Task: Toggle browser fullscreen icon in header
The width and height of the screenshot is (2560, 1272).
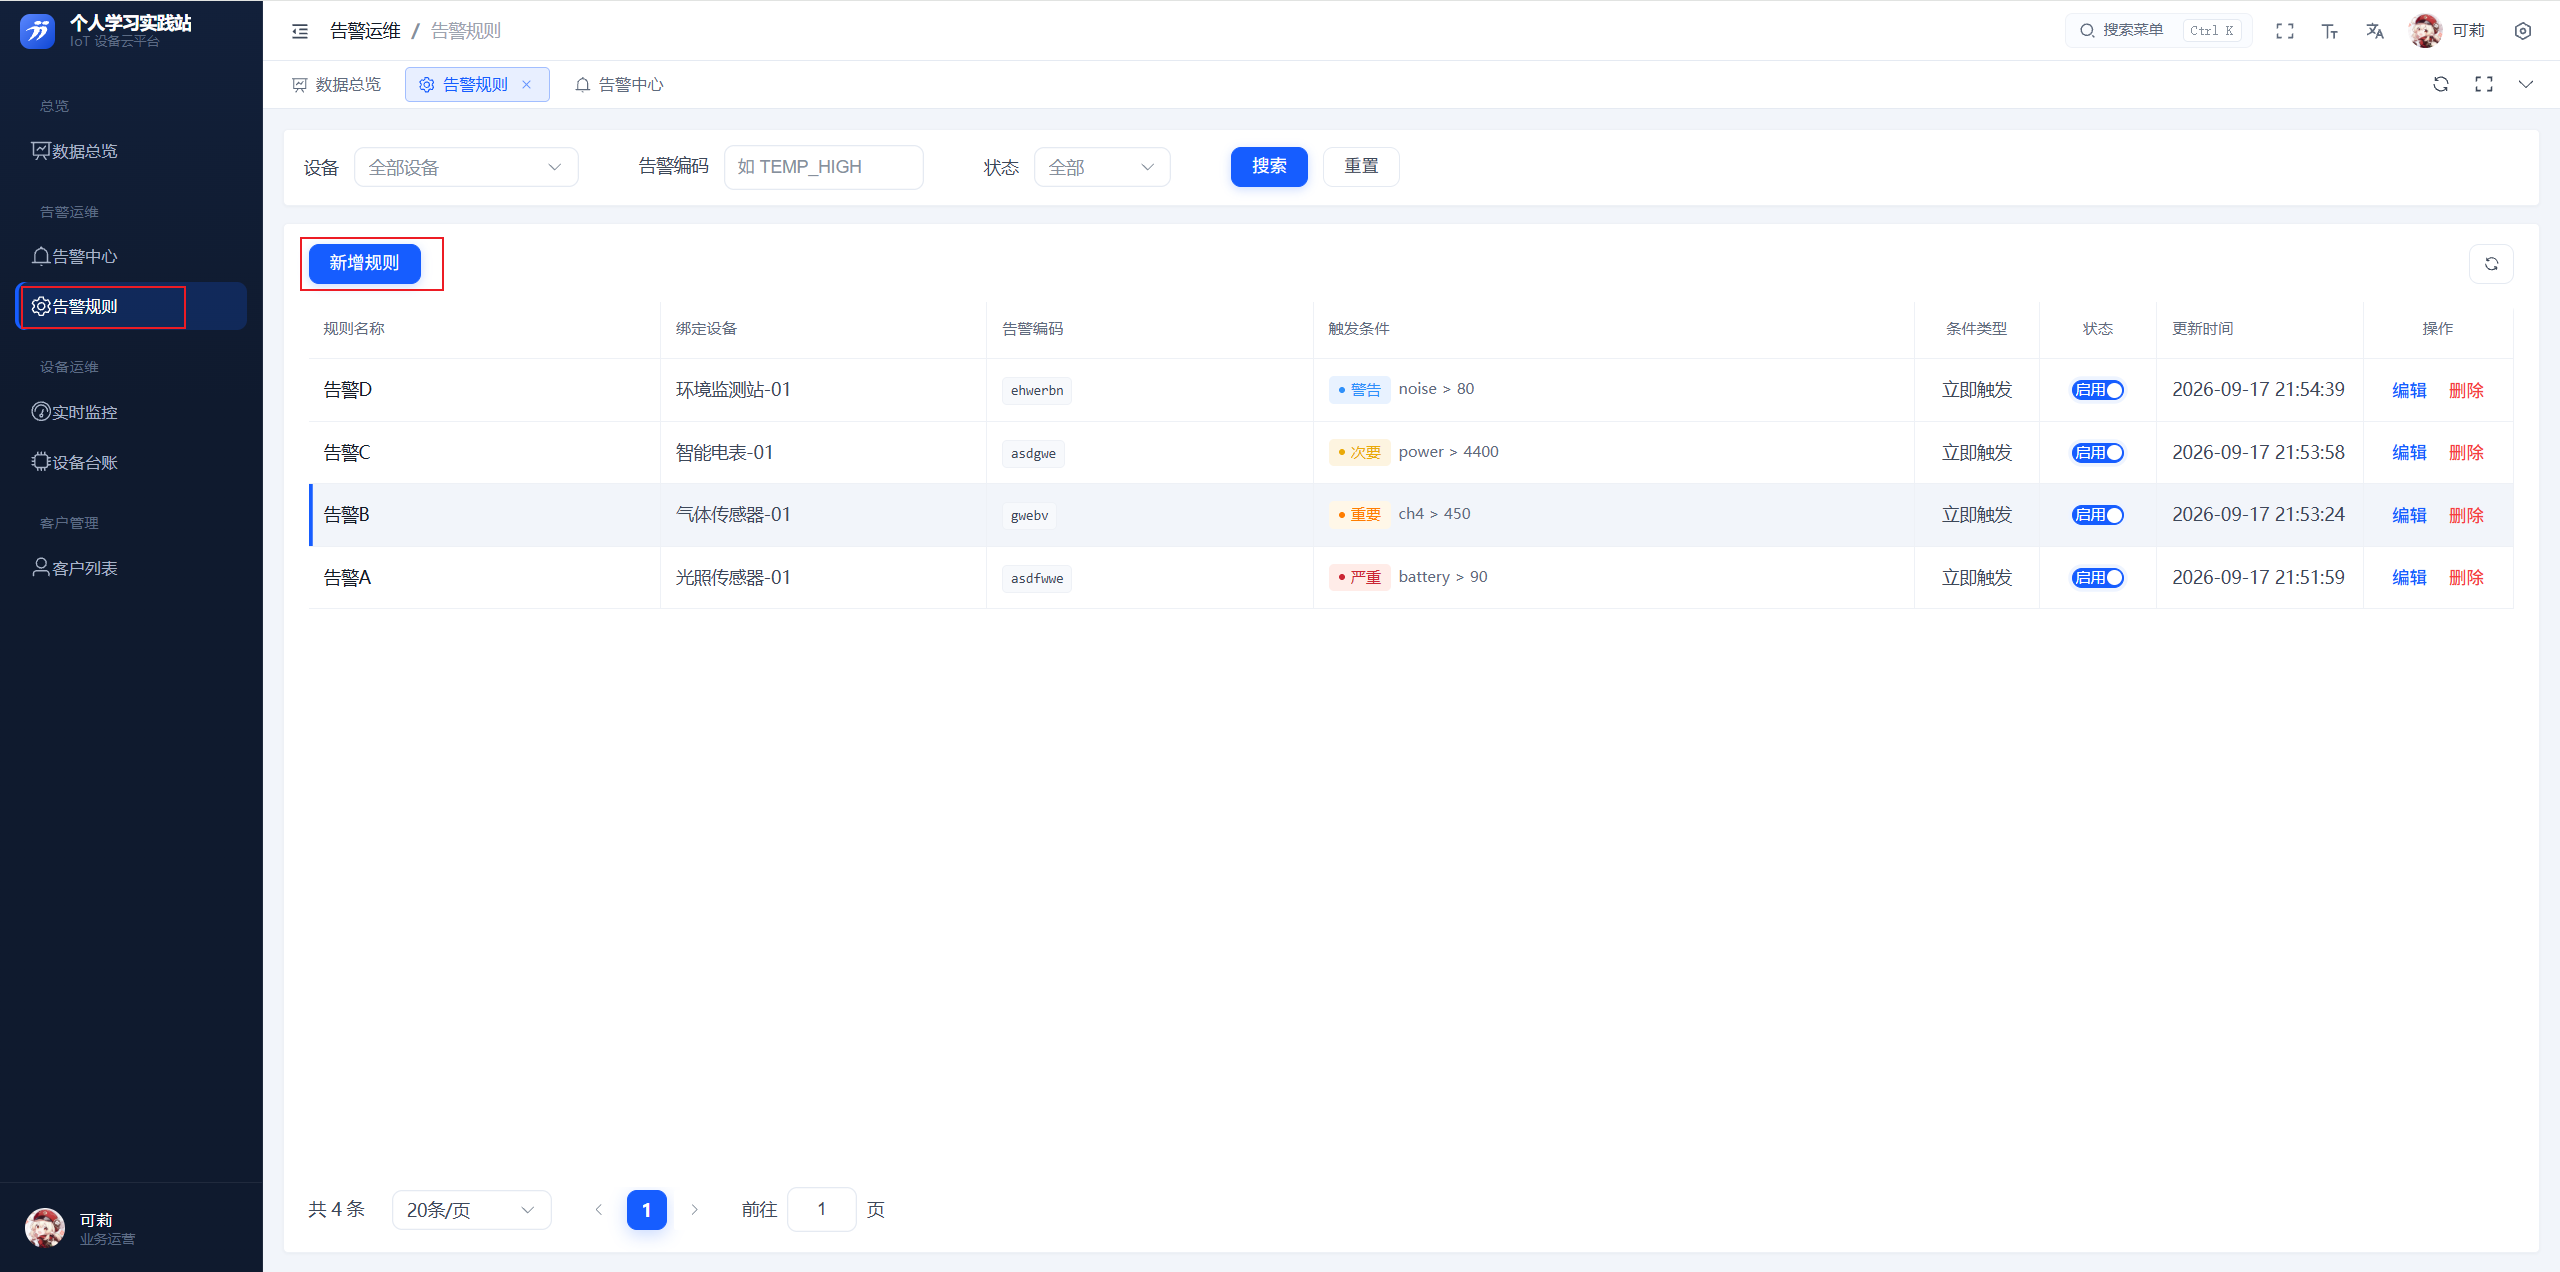Action: 2285,31
